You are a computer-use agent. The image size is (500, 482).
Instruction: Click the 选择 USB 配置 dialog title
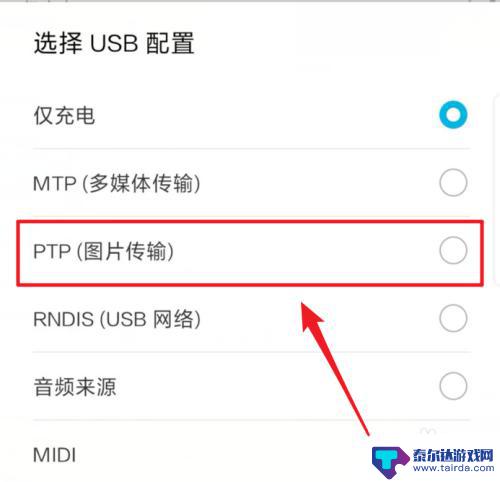pyautogui.click(x=114, y=43)
